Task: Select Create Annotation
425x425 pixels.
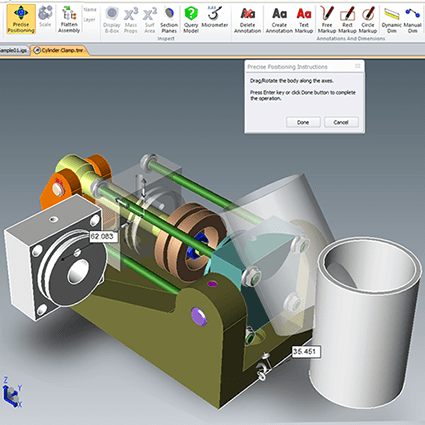Action: [x=279, y=20]
